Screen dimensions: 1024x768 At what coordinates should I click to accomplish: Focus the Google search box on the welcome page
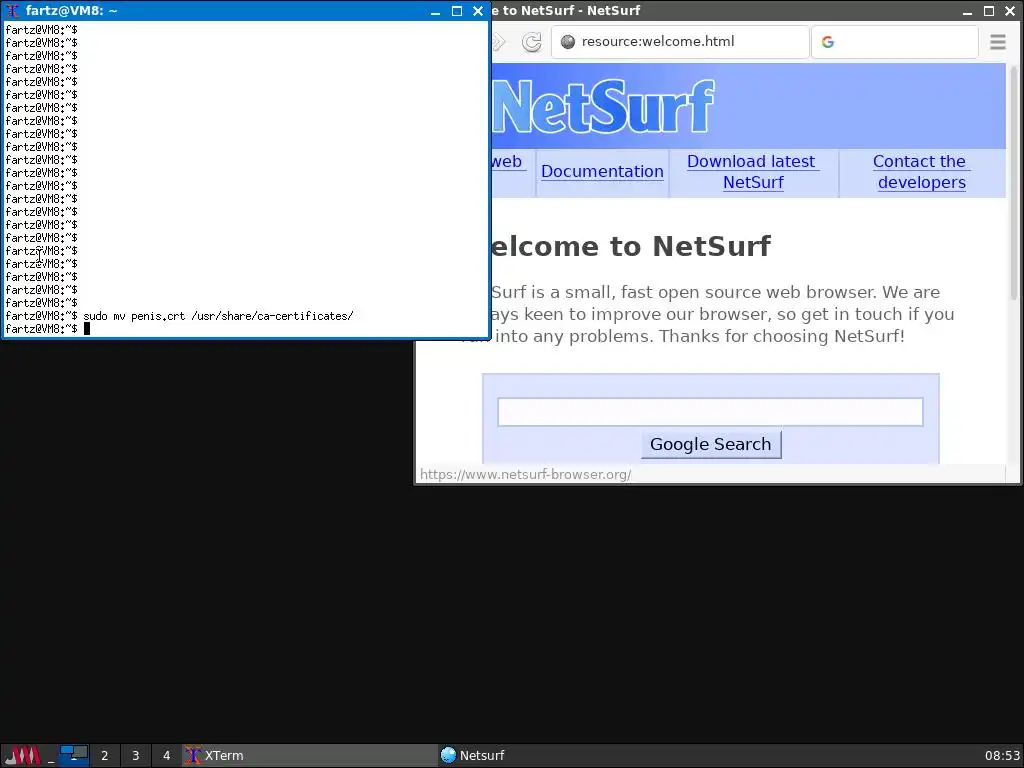tap(710, 411)
